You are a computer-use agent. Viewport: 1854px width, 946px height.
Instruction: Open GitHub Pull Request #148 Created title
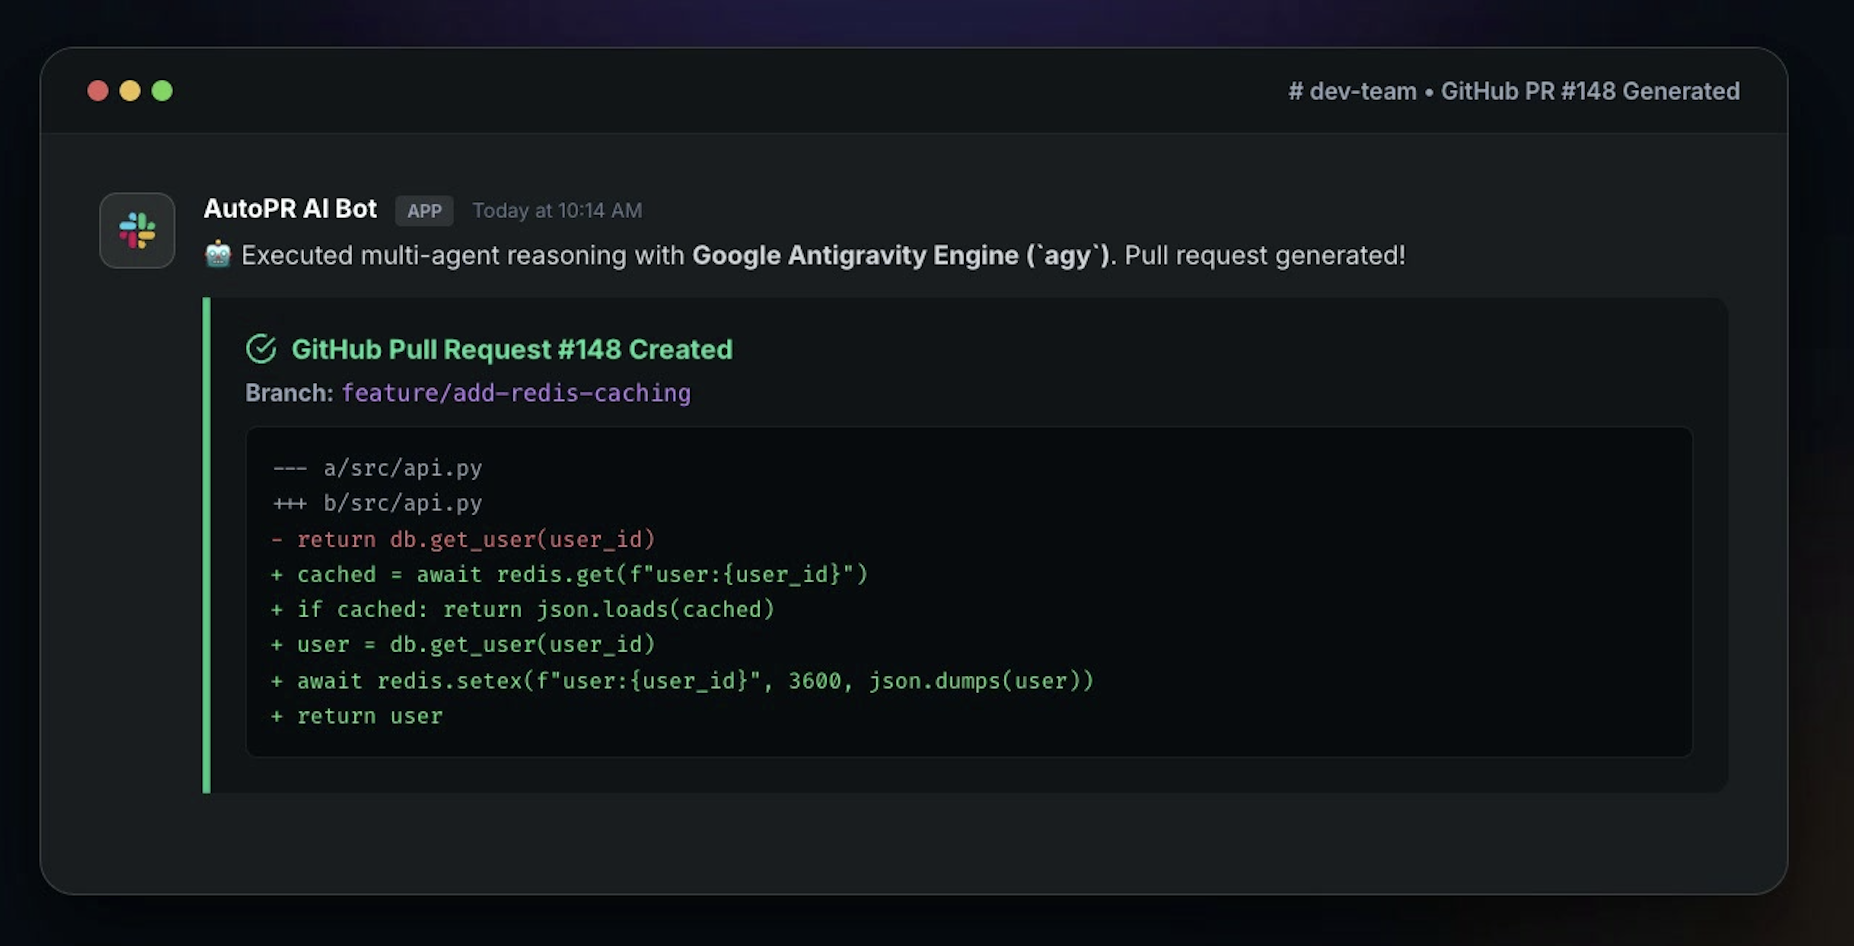(x=512, y=349)
